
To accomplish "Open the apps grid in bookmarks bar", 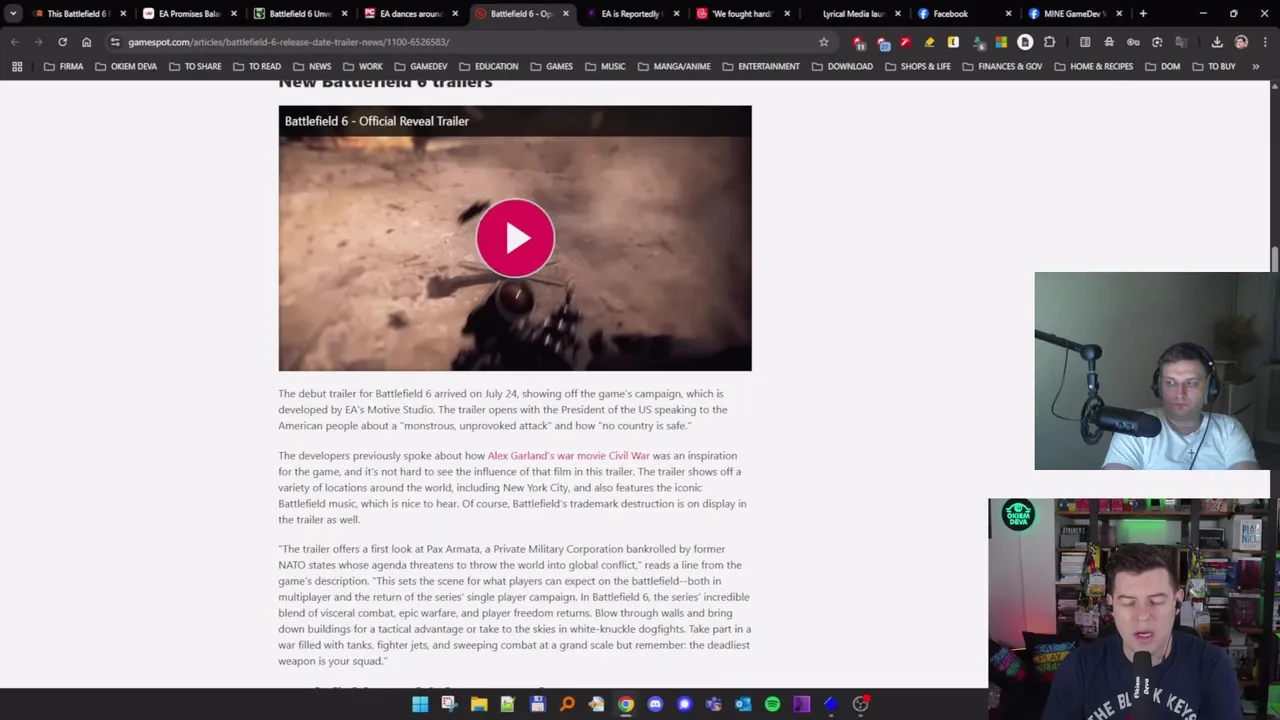I will click(17, 66).
